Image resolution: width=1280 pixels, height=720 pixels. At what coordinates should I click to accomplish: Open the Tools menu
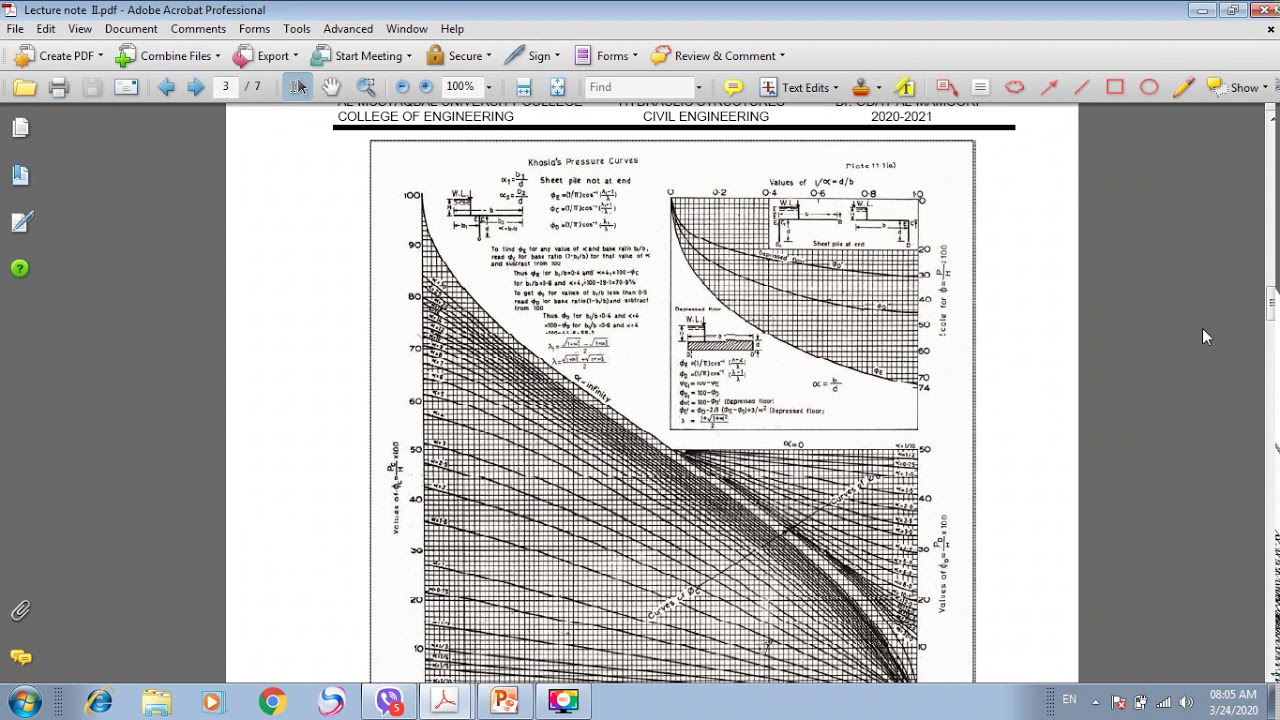click(x=297, y=29)
